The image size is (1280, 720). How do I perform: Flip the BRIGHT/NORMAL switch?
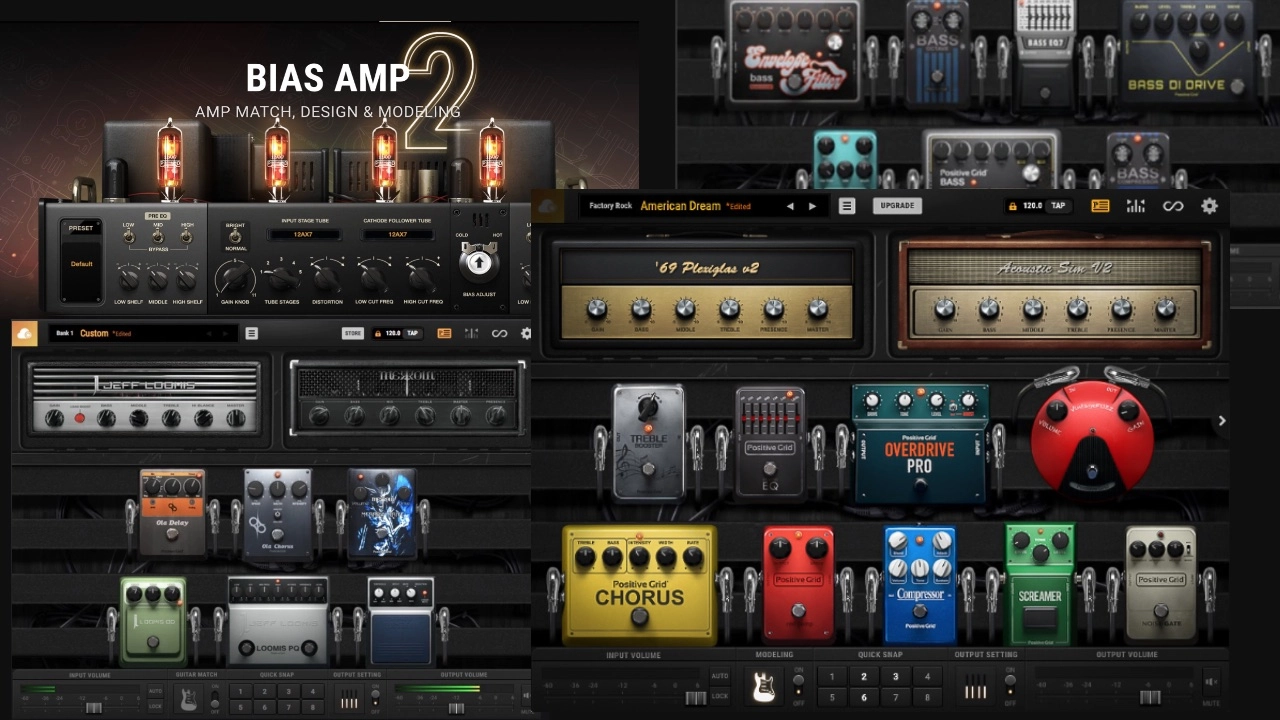point(233,237)
